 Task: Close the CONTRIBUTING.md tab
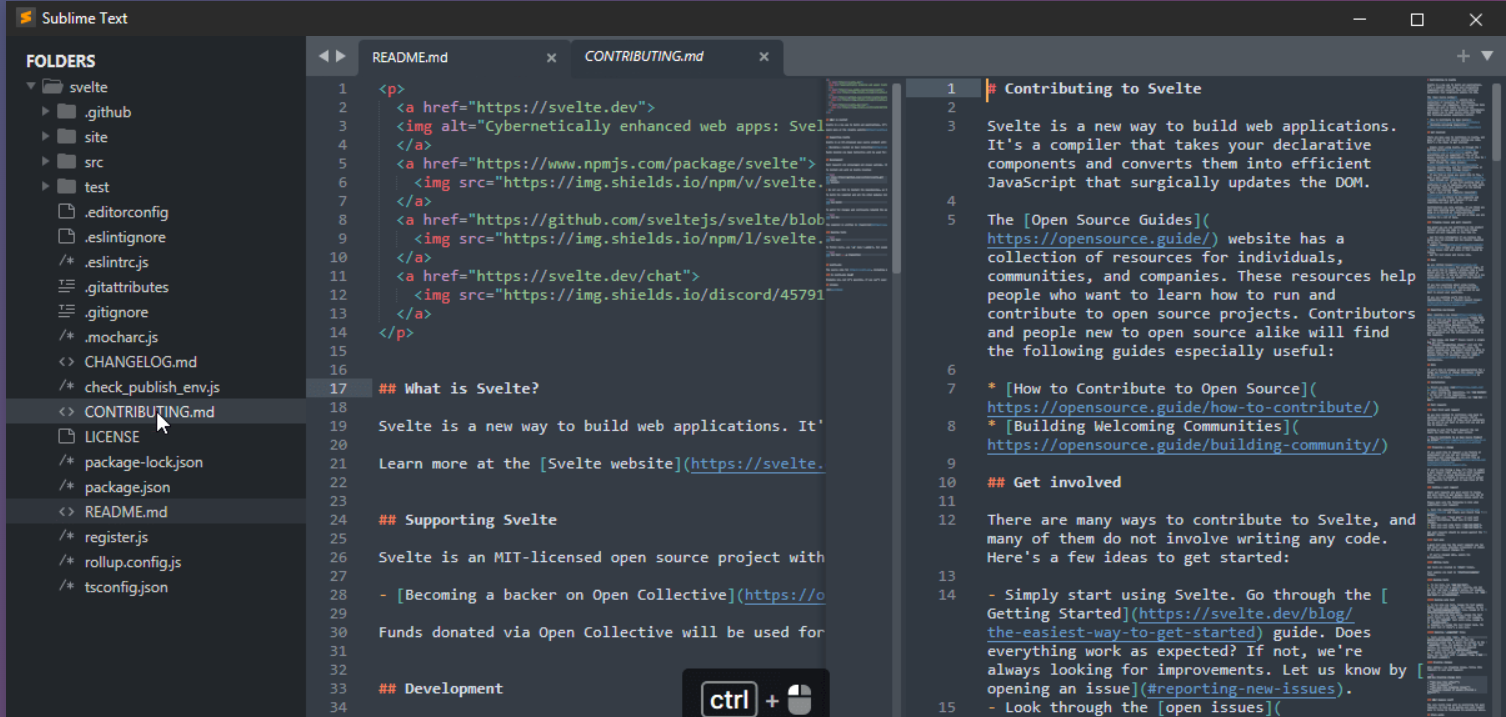point(764,57)
